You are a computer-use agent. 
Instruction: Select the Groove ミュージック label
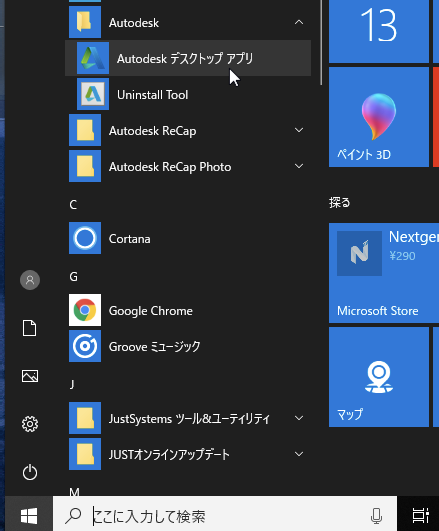click(x=154, y=346)
